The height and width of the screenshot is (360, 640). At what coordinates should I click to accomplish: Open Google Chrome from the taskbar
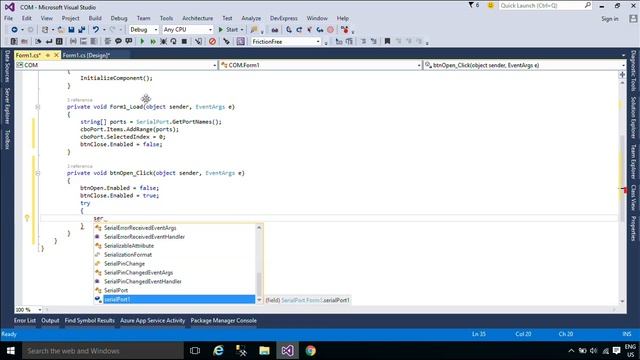(311, 351)
